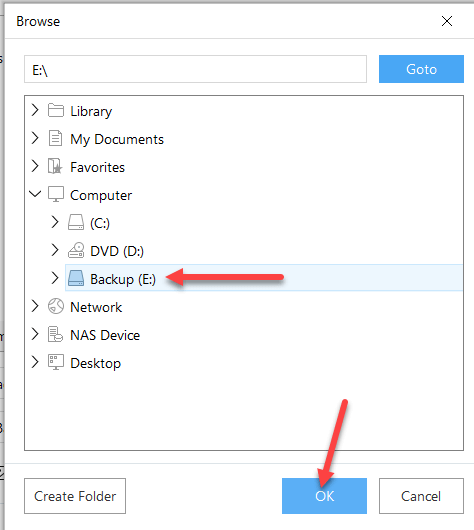Click the path input field showing E:\
Image resolution: width=474 pixels, height=530 pixels.
[195, 69]
